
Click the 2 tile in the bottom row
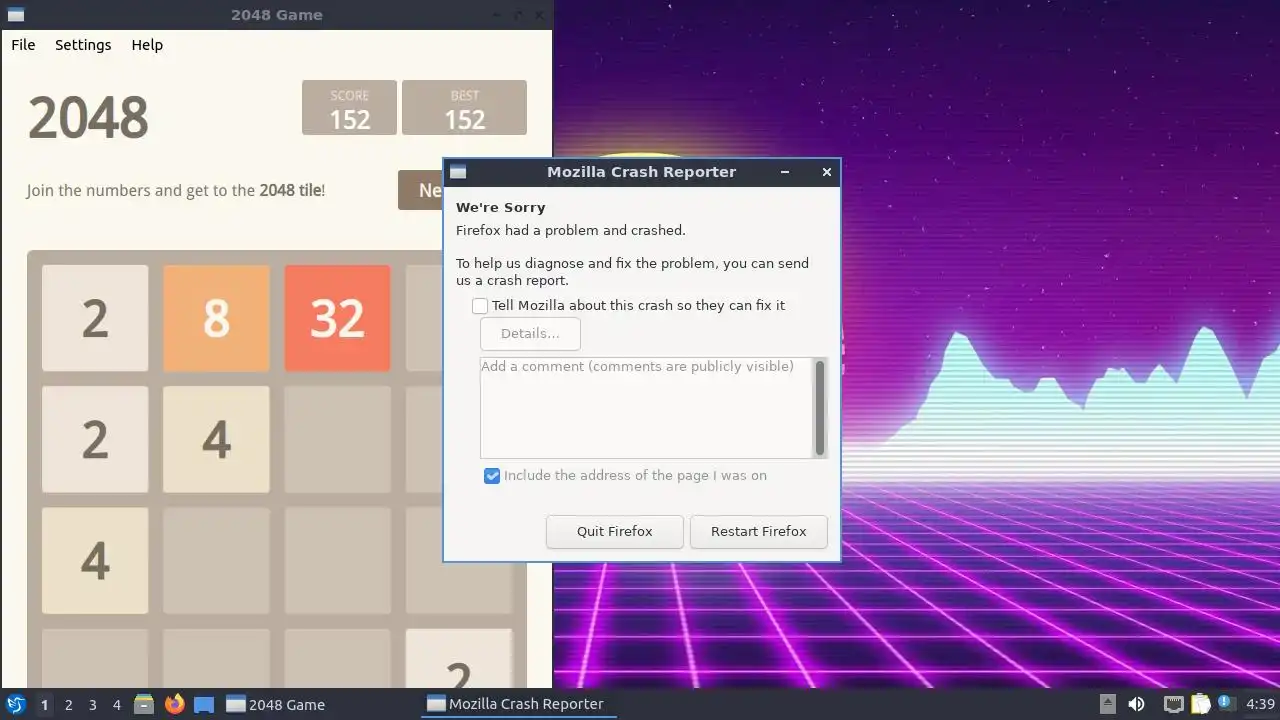459,658
